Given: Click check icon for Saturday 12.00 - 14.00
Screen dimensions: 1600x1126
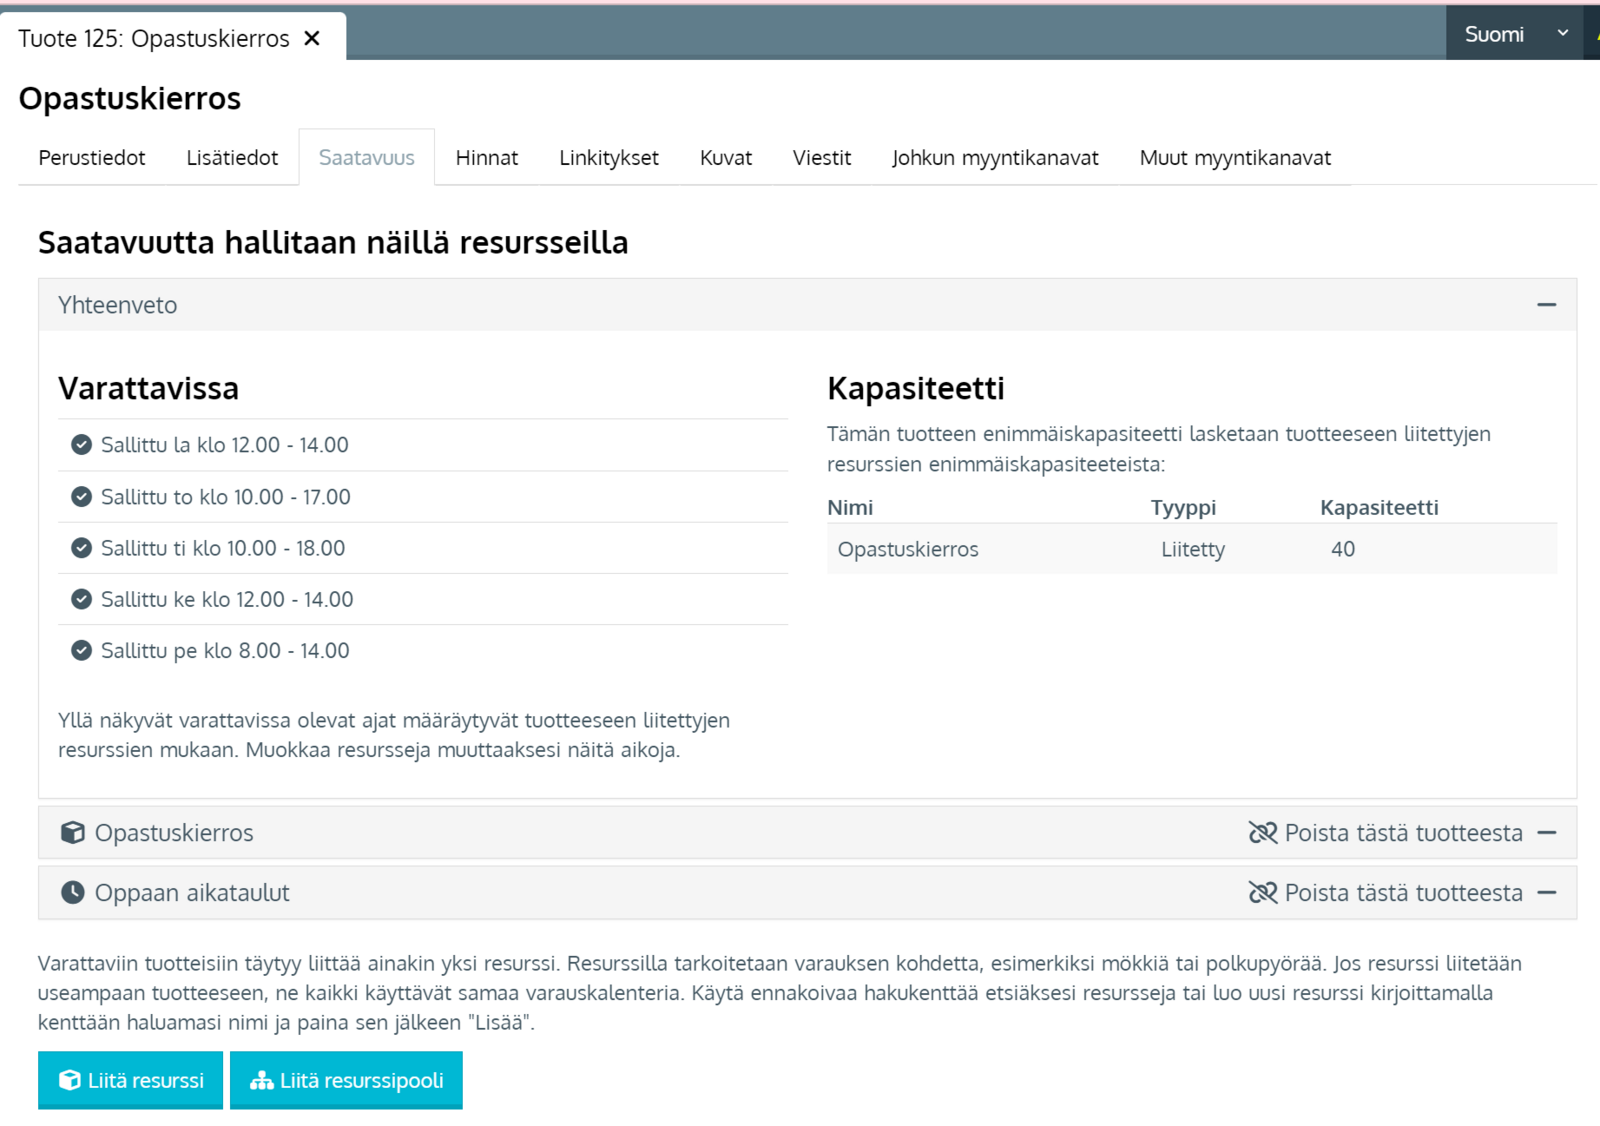Looking at the screenshot, I should click(x=82, y=445).
